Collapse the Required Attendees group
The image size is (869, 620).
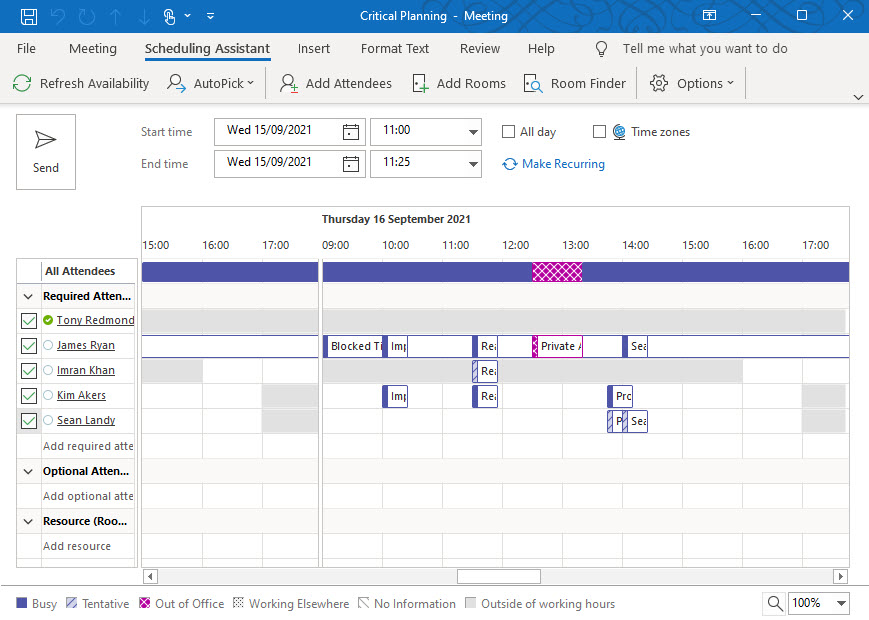28,296
